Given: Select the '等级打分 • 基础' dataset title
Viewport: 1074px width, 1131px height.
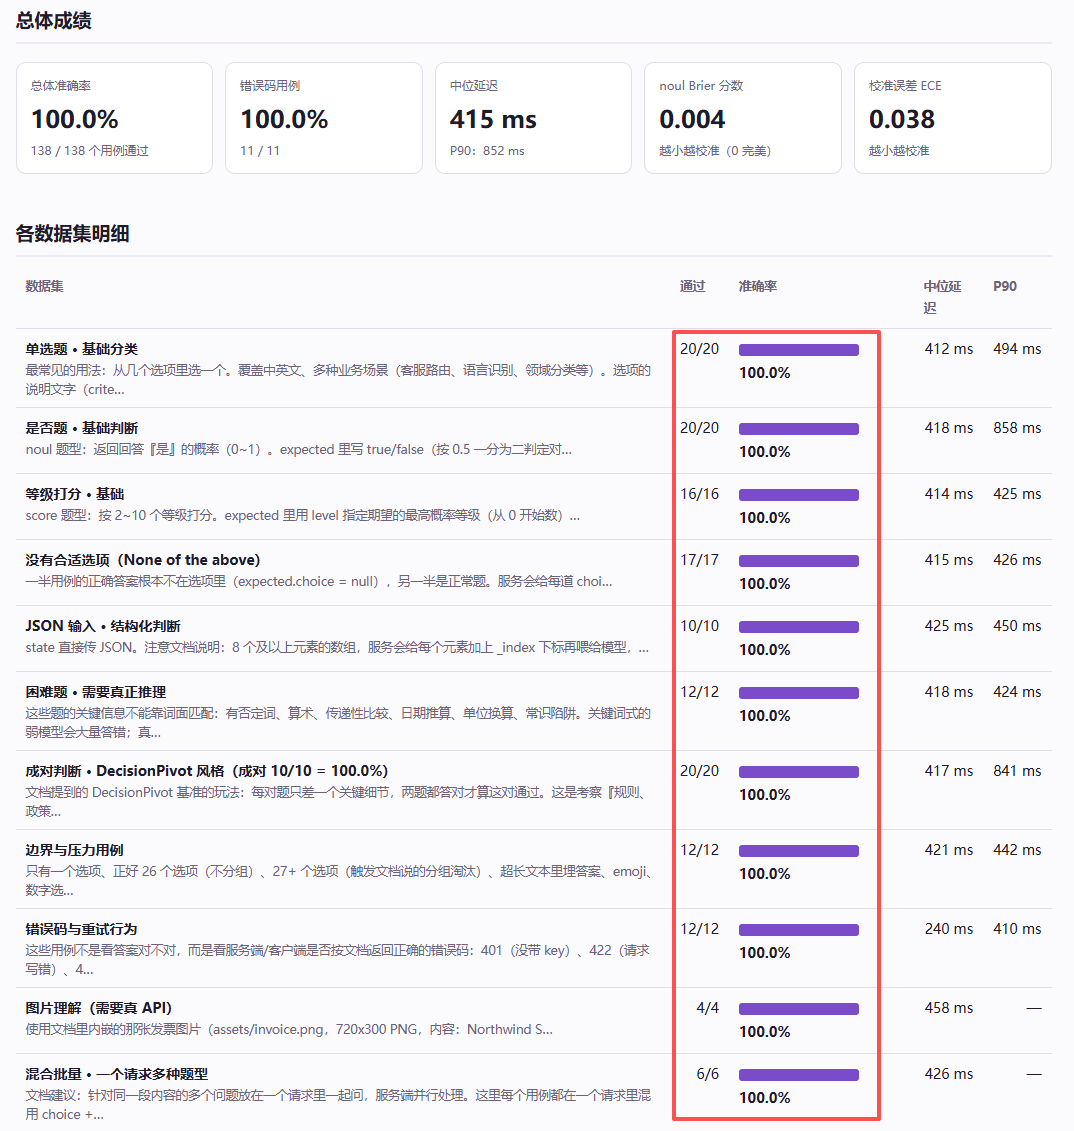Looking at the screenshot, I should (75, 494).
